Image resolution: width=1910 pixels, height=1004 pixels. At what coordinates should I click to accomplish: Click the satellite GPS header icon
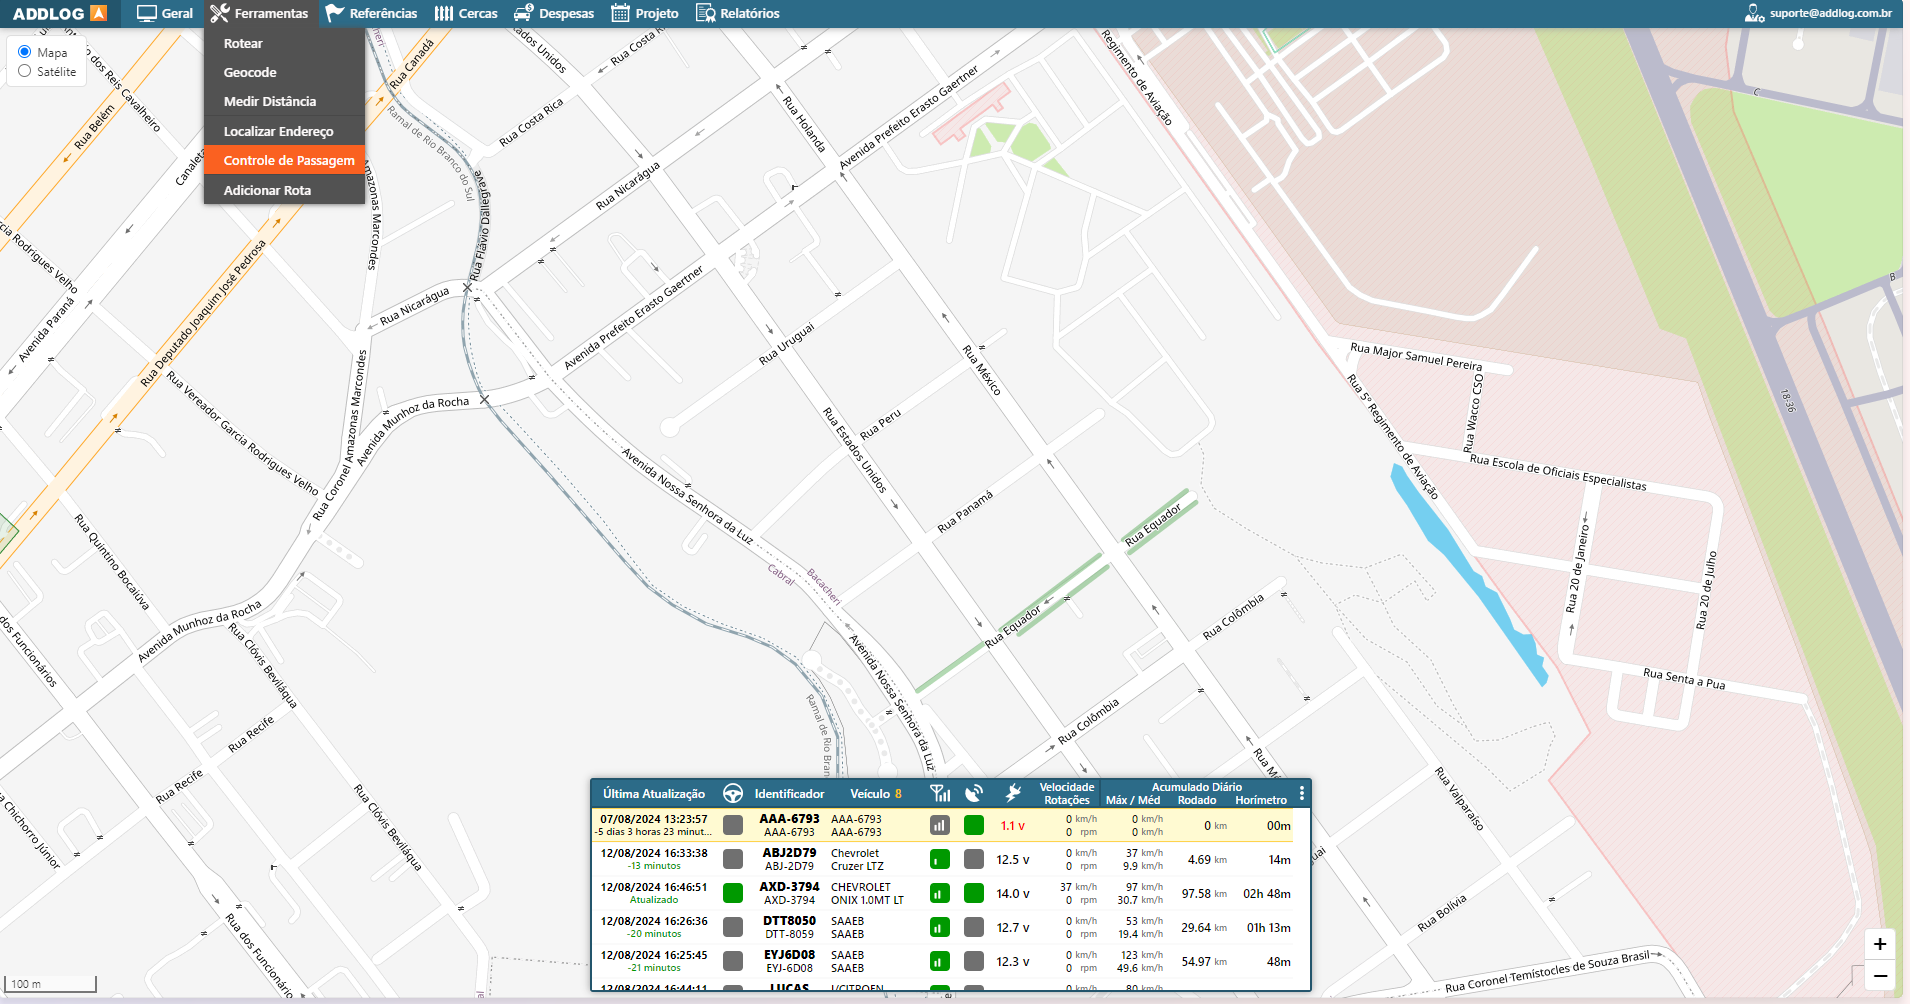click(x=974, y=794)
